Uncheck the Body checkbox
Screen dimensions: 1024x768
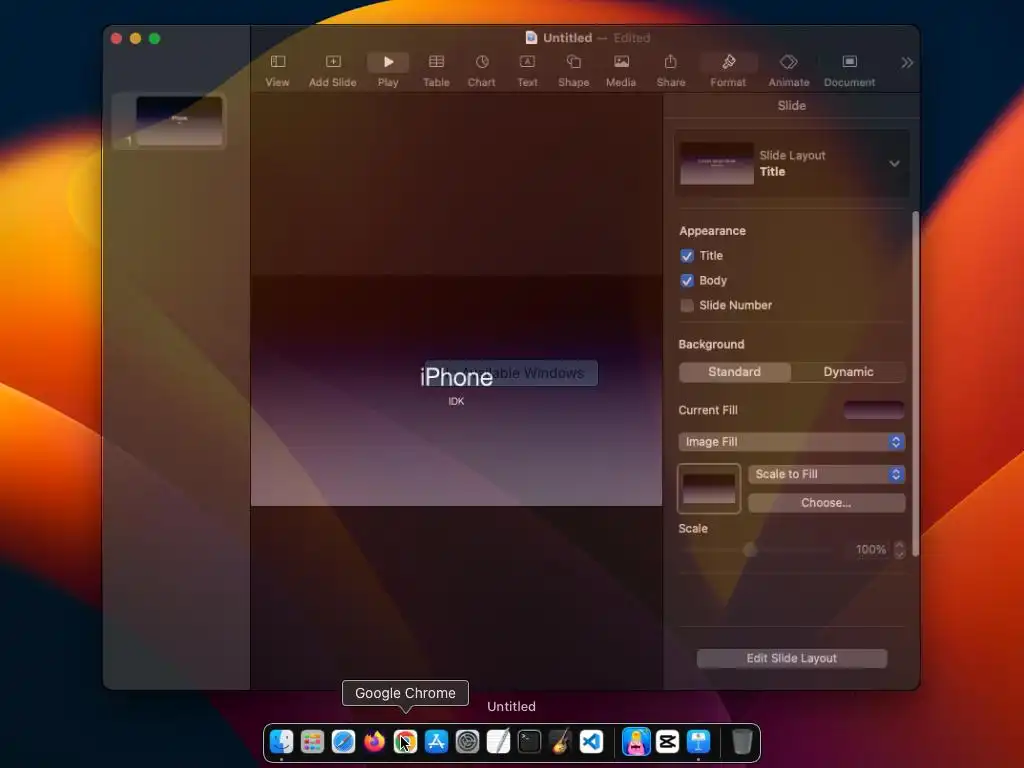point(686,281)
